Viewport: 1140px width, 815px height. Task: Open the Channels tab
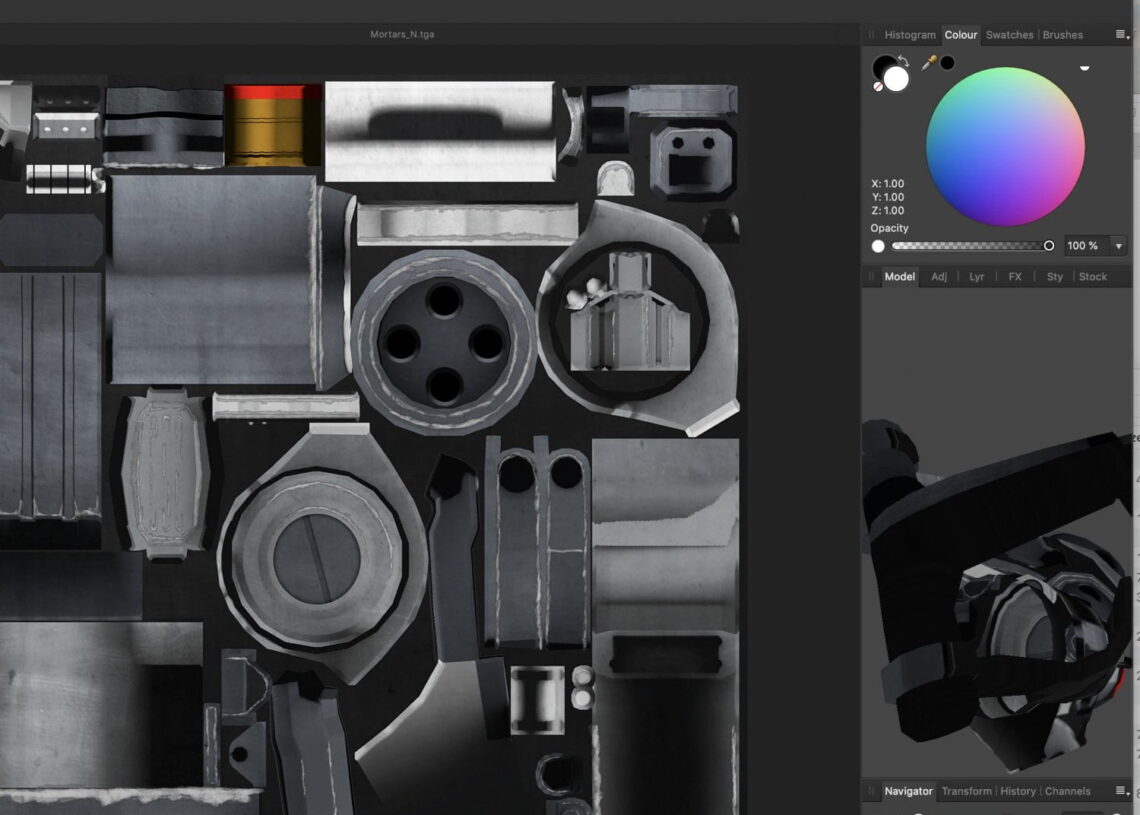coord(1068,791)
